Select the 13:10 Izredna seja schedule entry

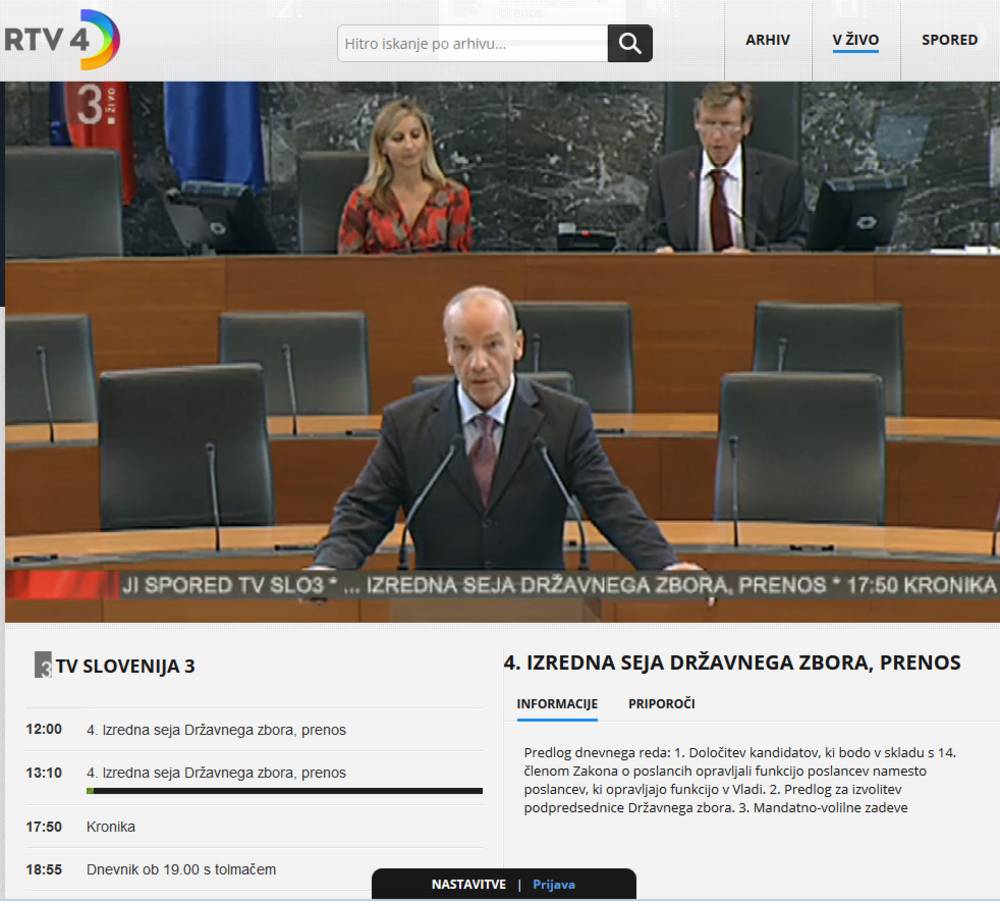click(x=216, y=773)
